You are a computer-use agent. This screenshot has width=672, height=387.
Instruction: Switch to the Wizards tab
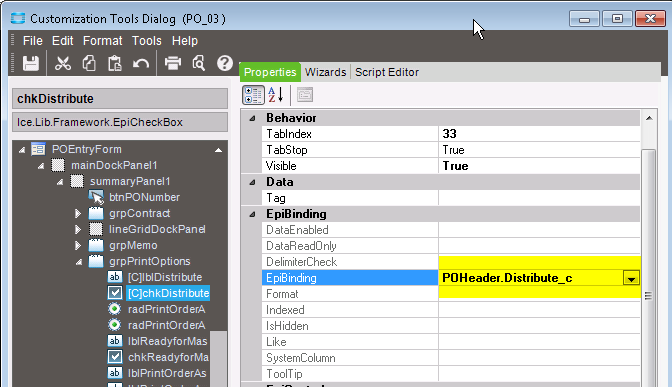pyautogui.click(x=325, y=72)
